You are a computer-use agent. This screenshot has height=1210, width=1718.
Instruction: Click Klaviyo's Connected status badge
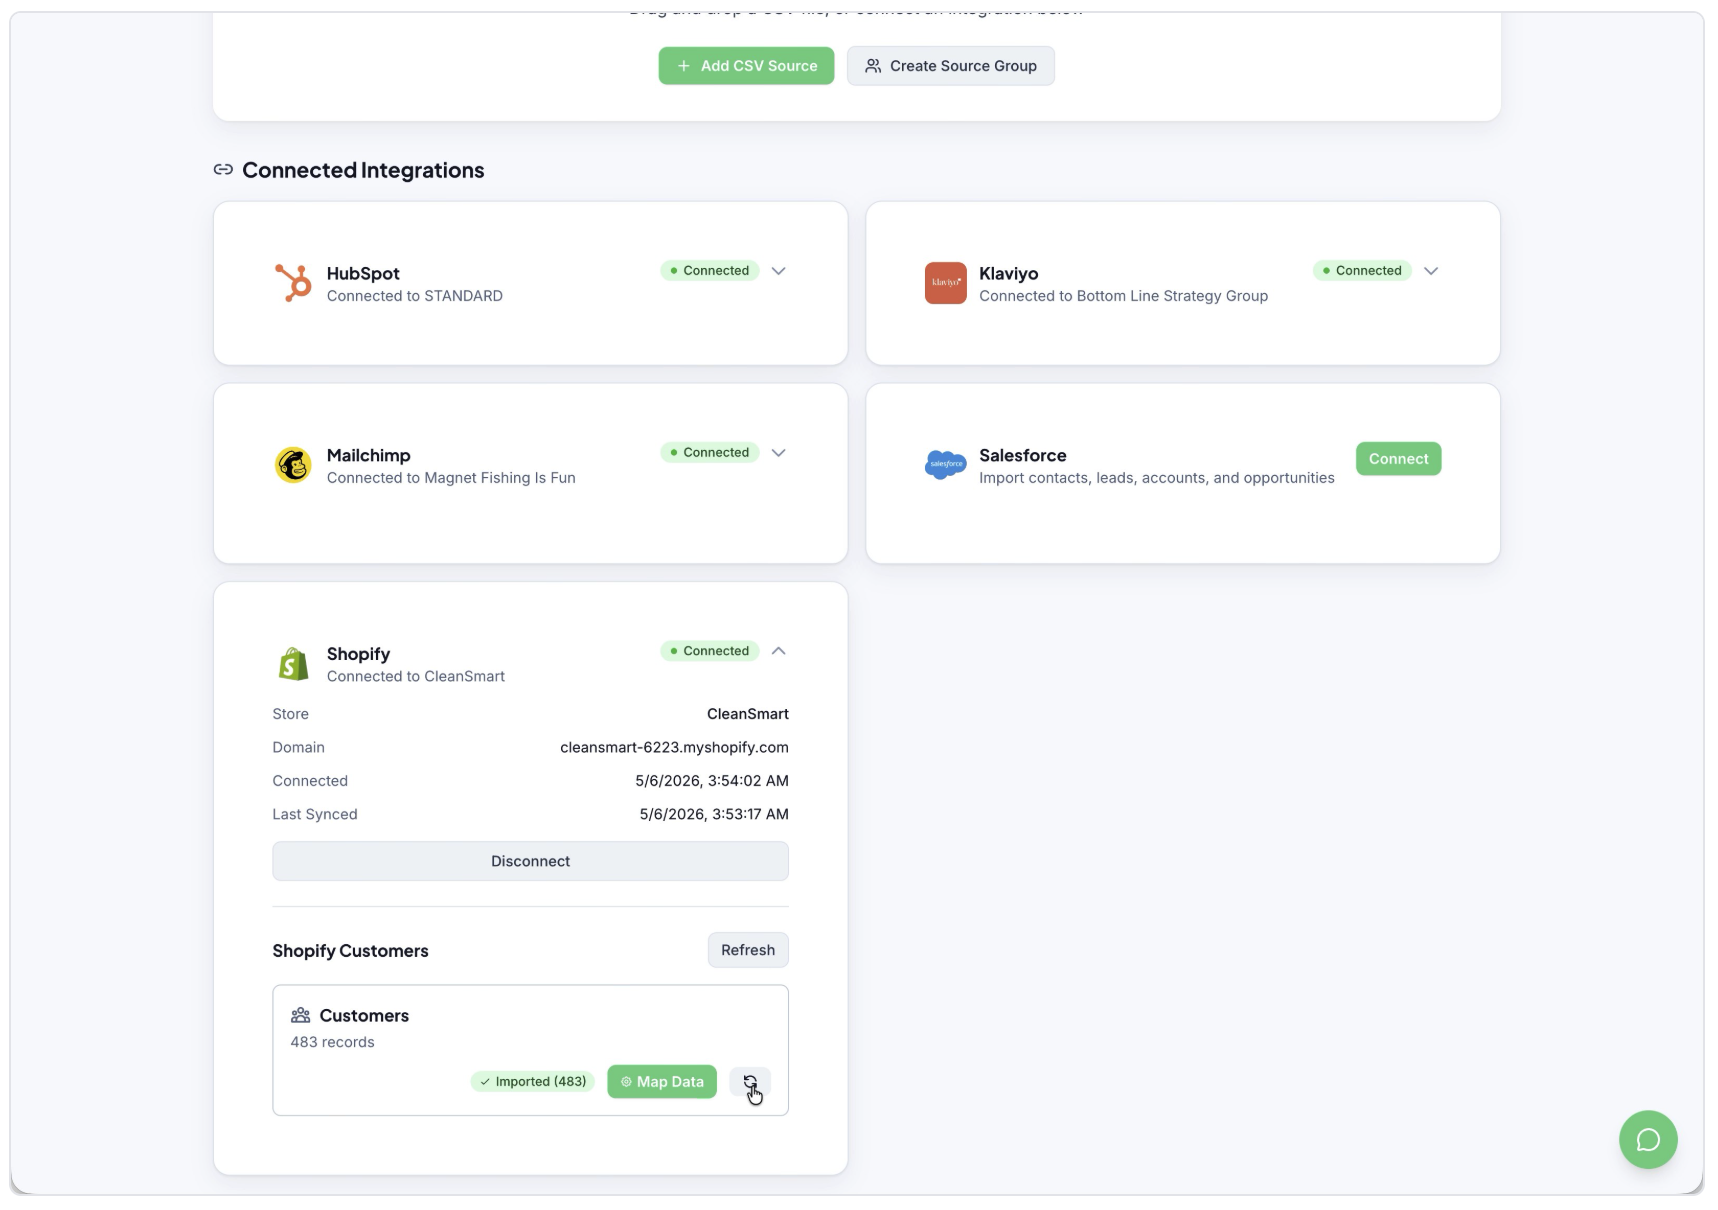[1362, 271]
